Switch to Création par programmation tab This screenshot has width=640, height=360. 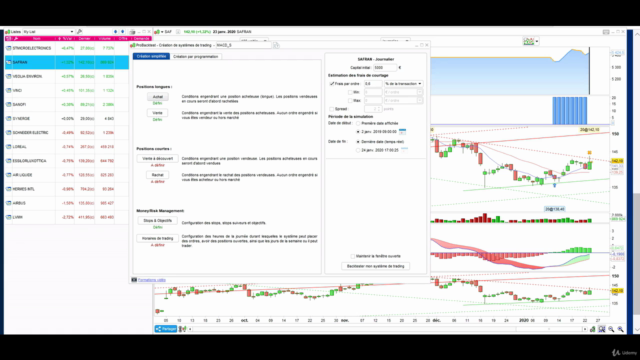[196, 56]
